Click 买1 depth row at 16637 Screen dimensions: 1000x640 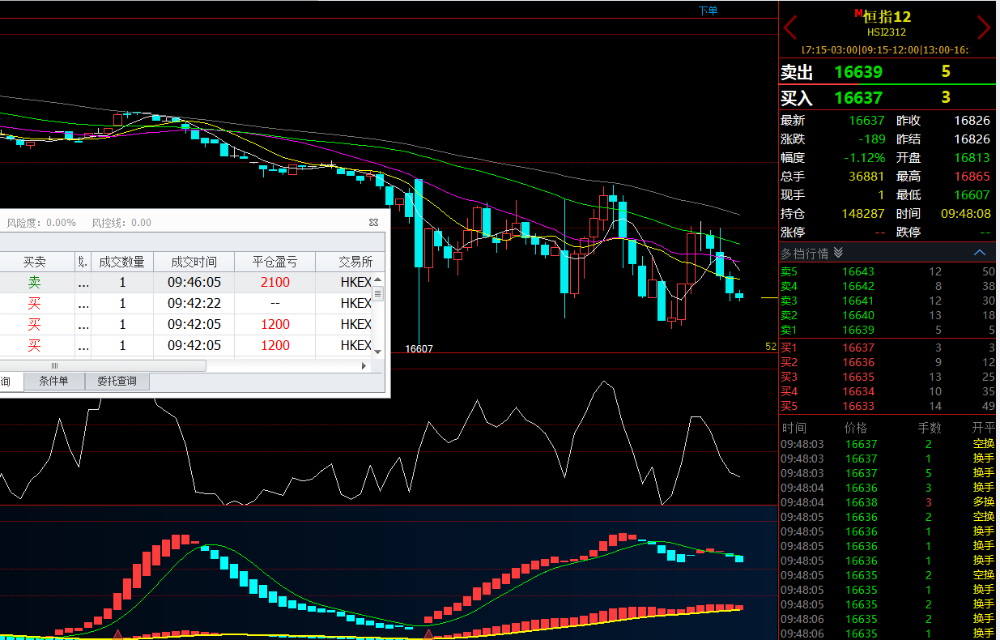888,347
